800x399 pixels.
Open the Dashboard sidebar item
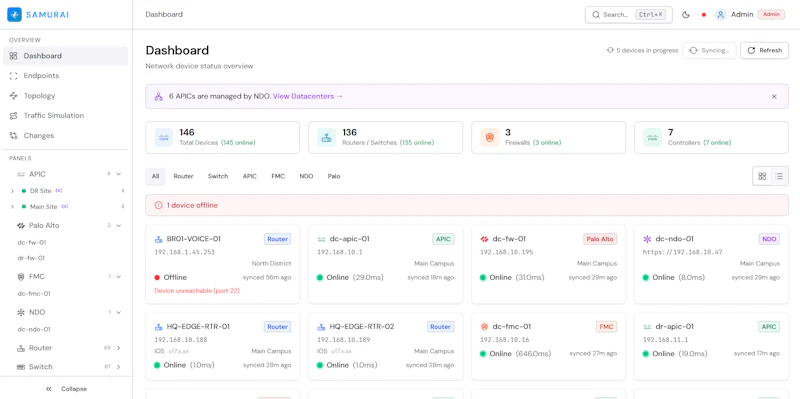65,56
